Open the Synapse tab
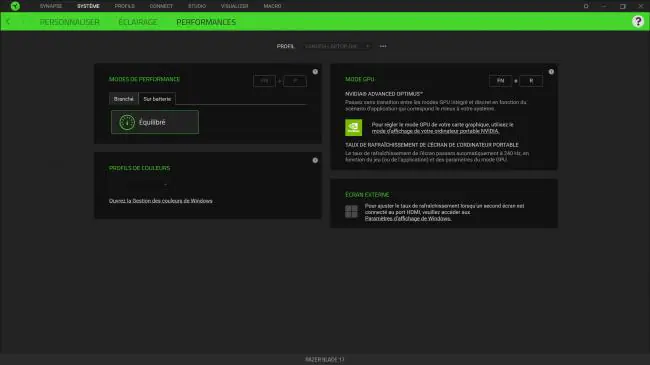 pos(51,6)
